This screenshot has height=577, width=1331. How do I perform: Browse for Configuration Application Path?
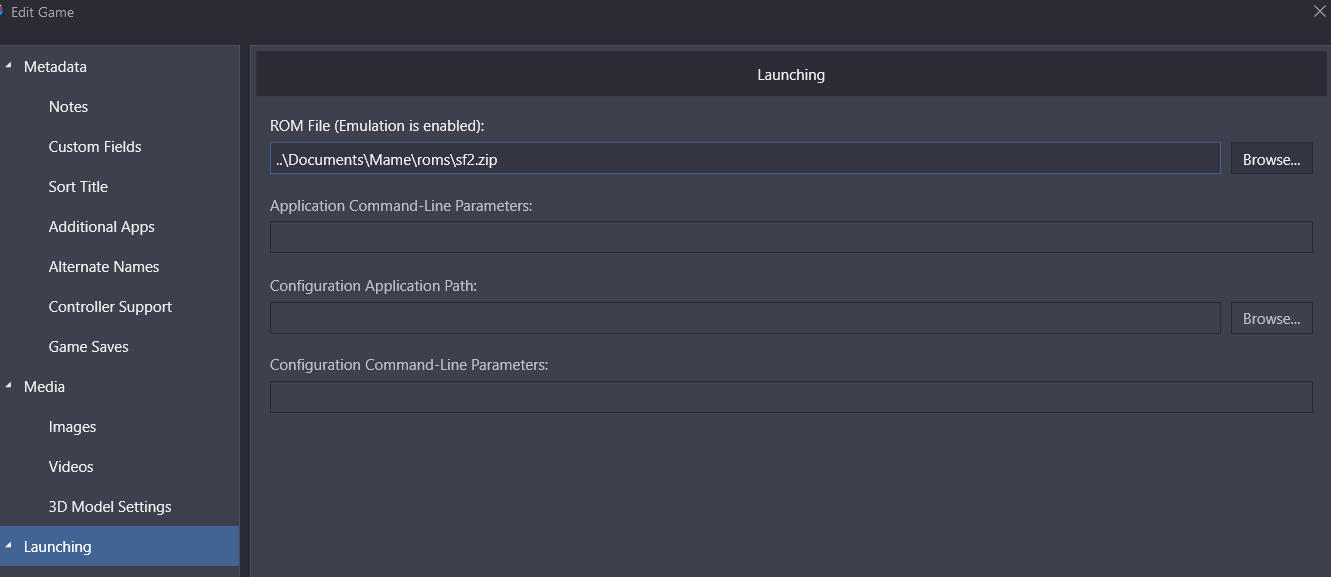(1271, 318)
